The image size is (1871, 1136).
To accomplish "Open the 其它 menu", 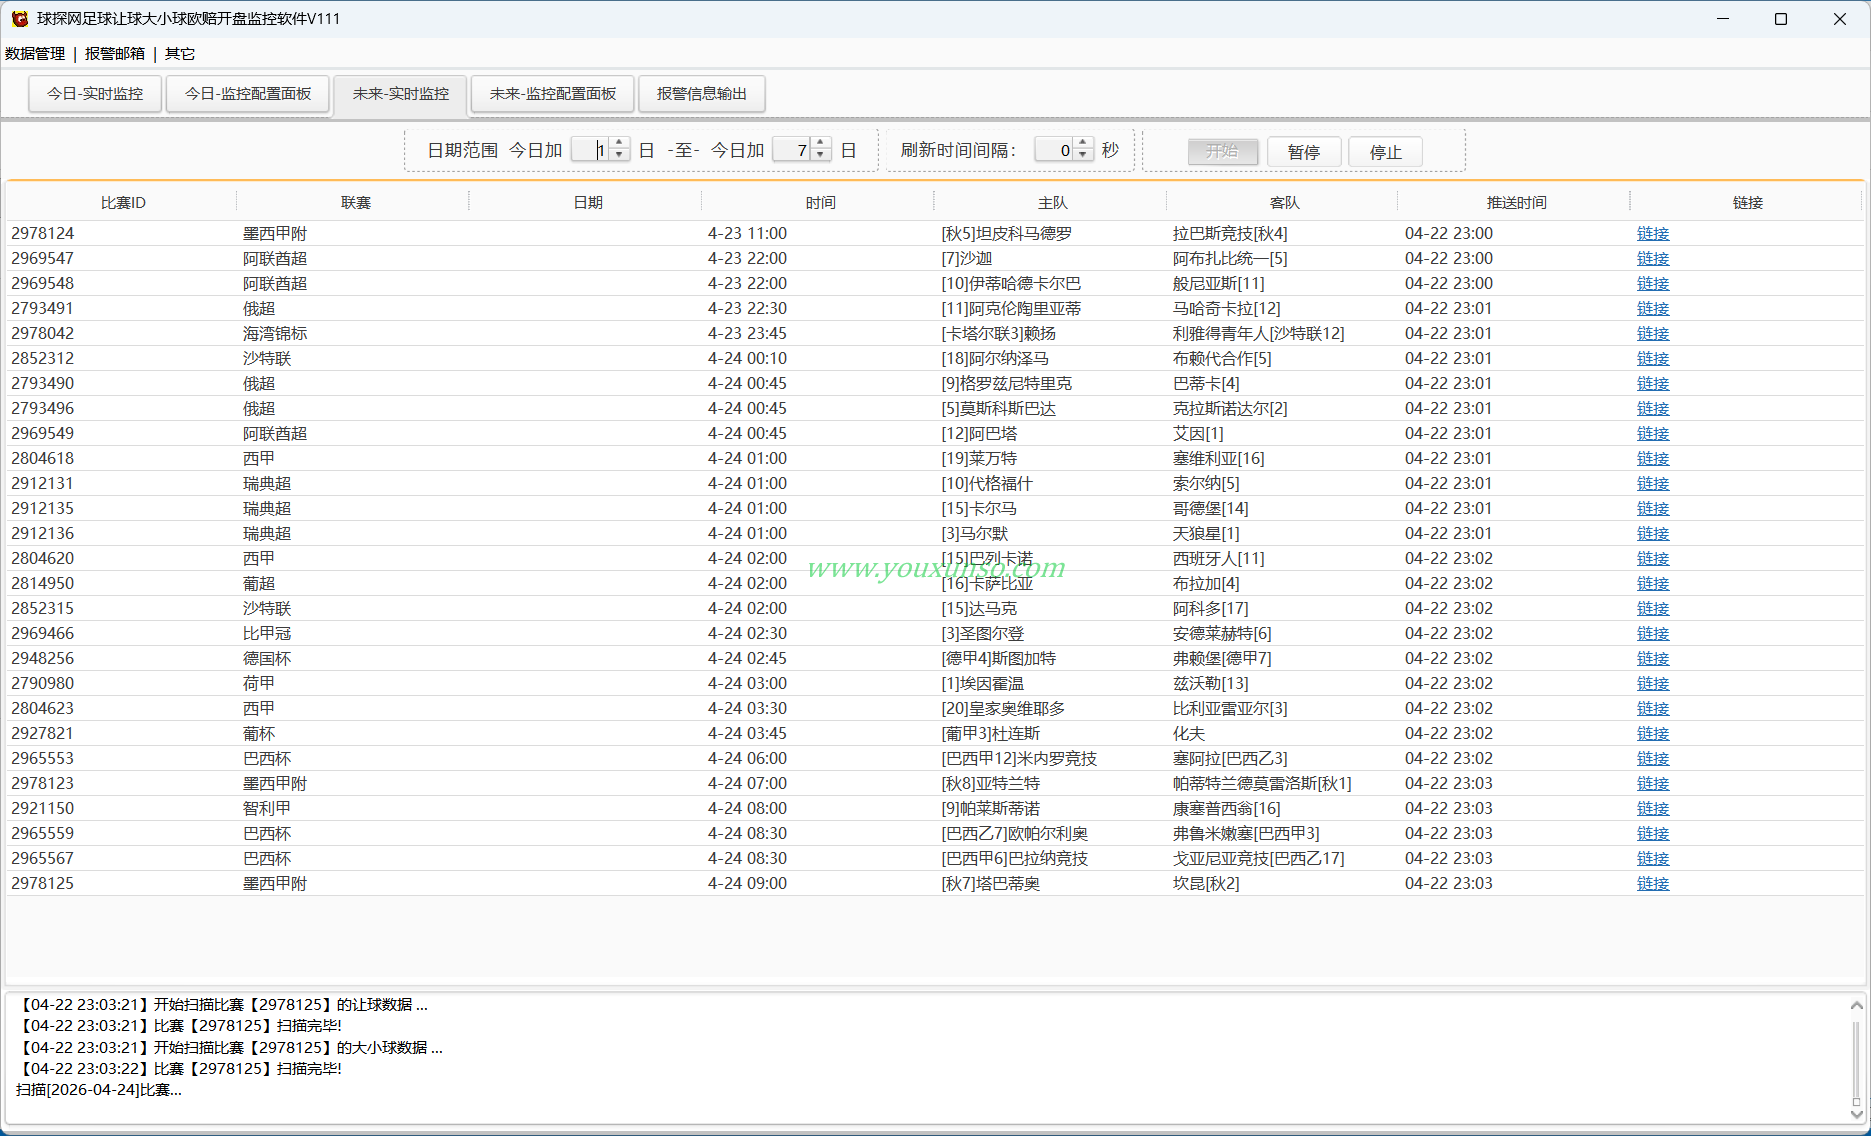I will (180, 54).
